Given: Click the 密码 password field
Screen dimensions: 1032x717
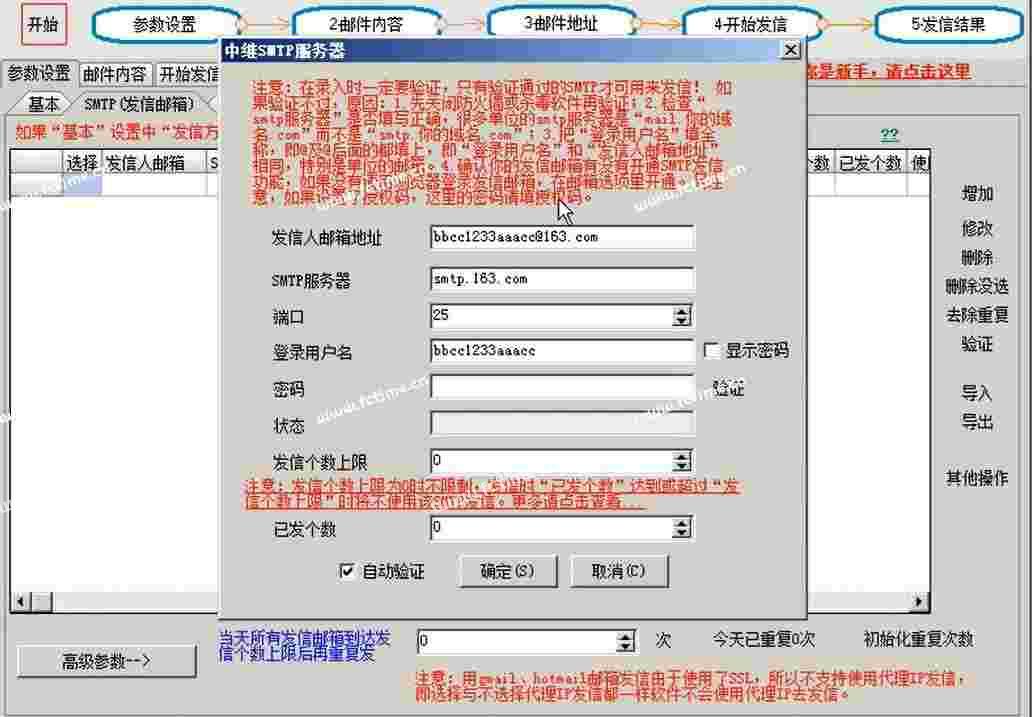Looking at the screenshot, I should pyautogui.click(x=562, y=387).
